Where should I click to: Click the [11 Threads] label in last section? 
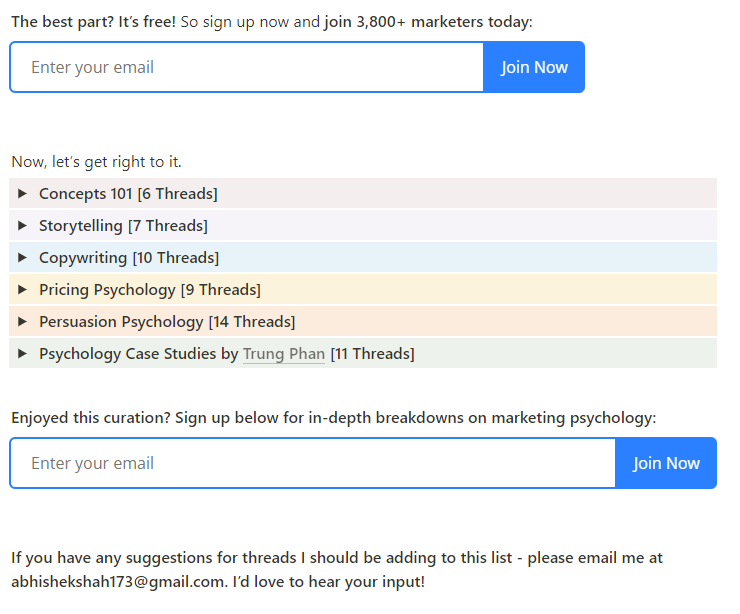click(x=372, y=354)
